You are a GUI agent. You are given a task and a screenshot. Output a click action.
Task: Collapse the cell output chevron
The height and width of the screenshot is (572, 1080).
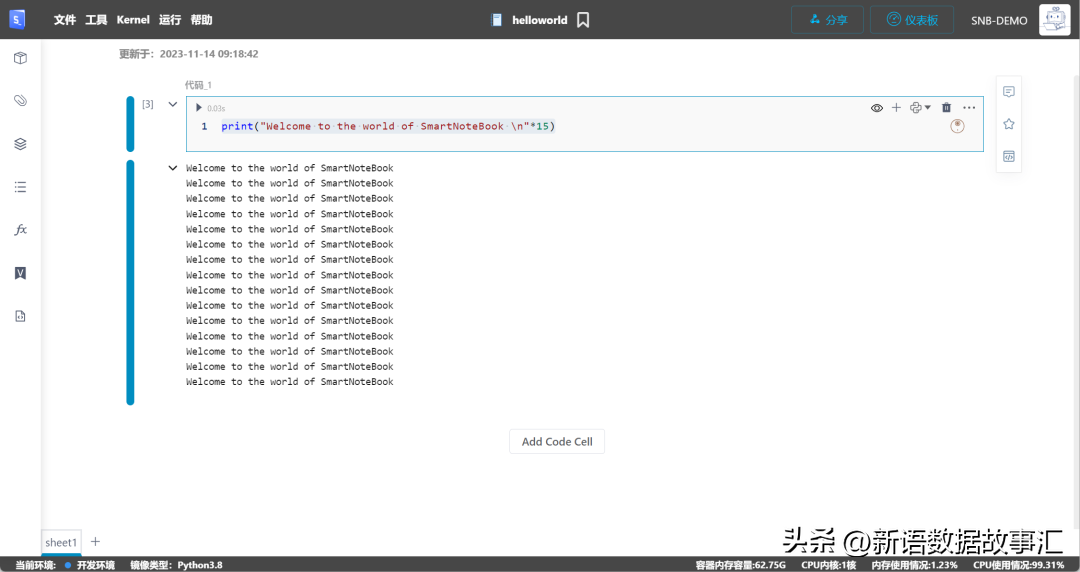(173, 168)
